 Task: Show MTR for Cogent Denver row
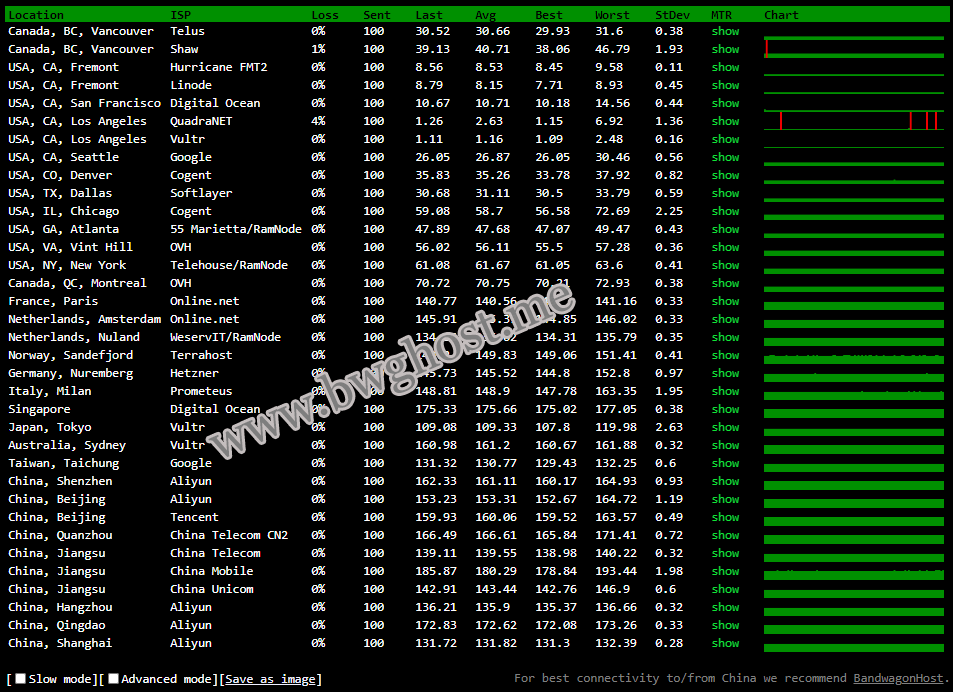click(725, 175)
